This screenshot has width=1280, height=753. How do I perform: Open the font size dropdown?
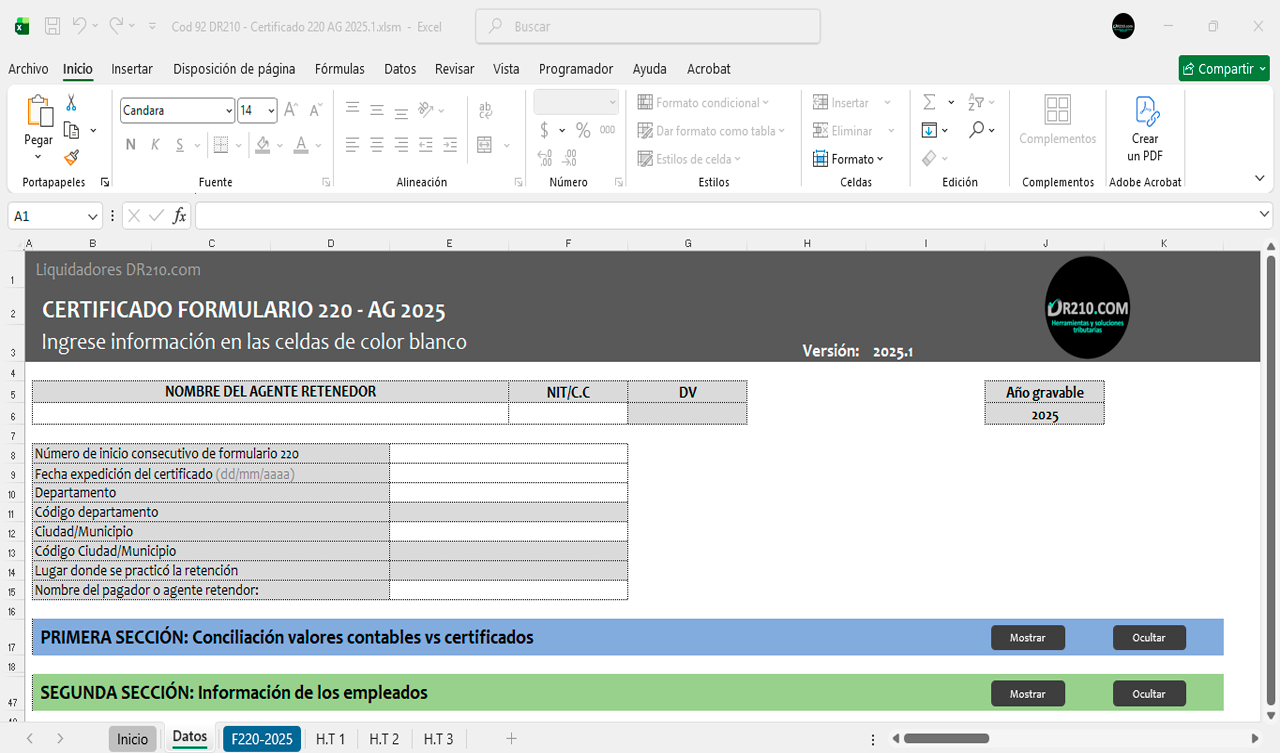click(271, 111)
